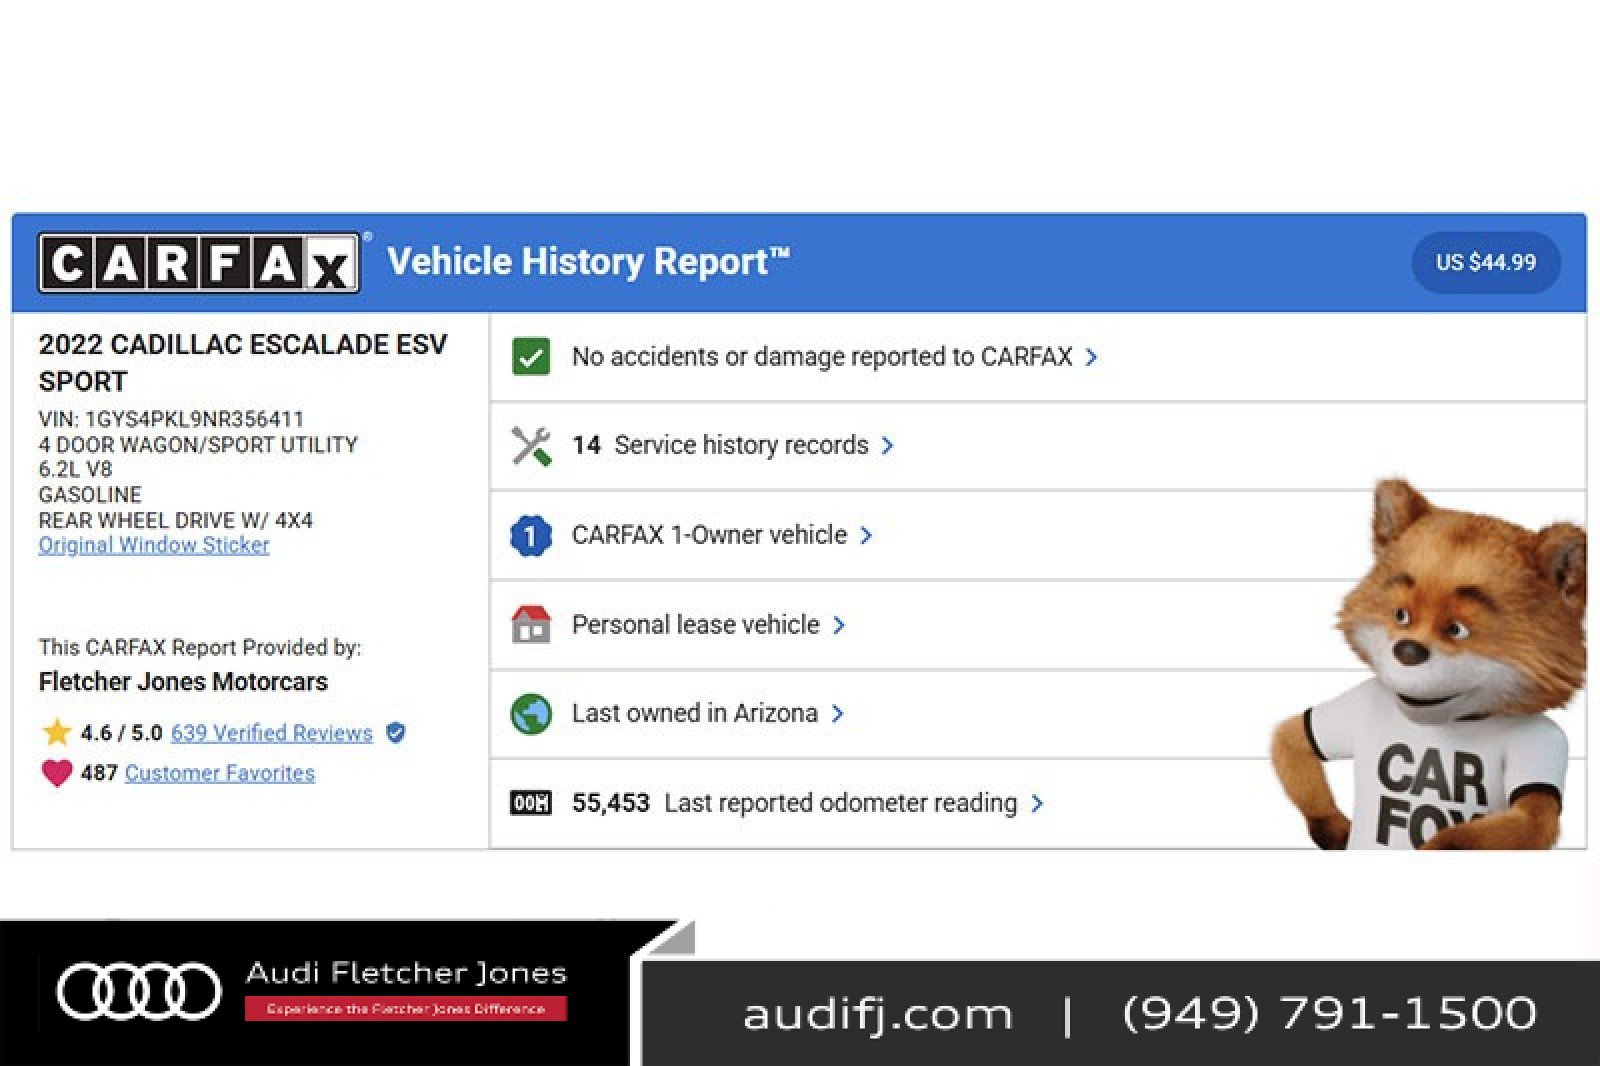
Task: Click the green checkmark no-accidents icon
Action: [x=531, y=356]
